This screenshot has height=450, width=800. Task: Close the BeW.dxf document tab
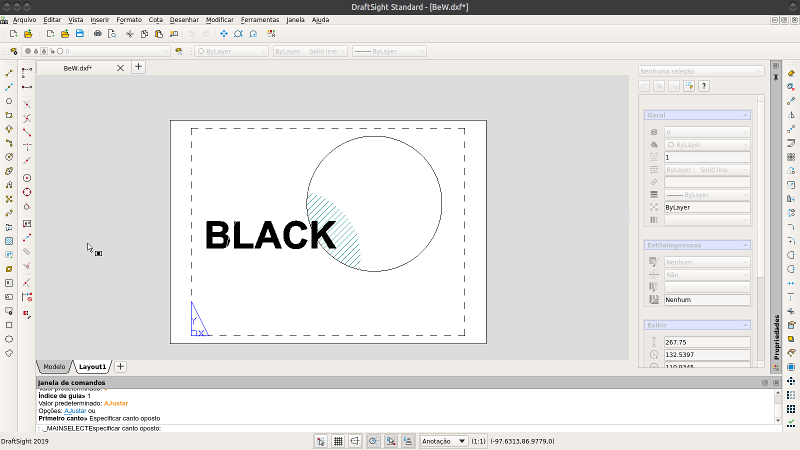point(120,68)
